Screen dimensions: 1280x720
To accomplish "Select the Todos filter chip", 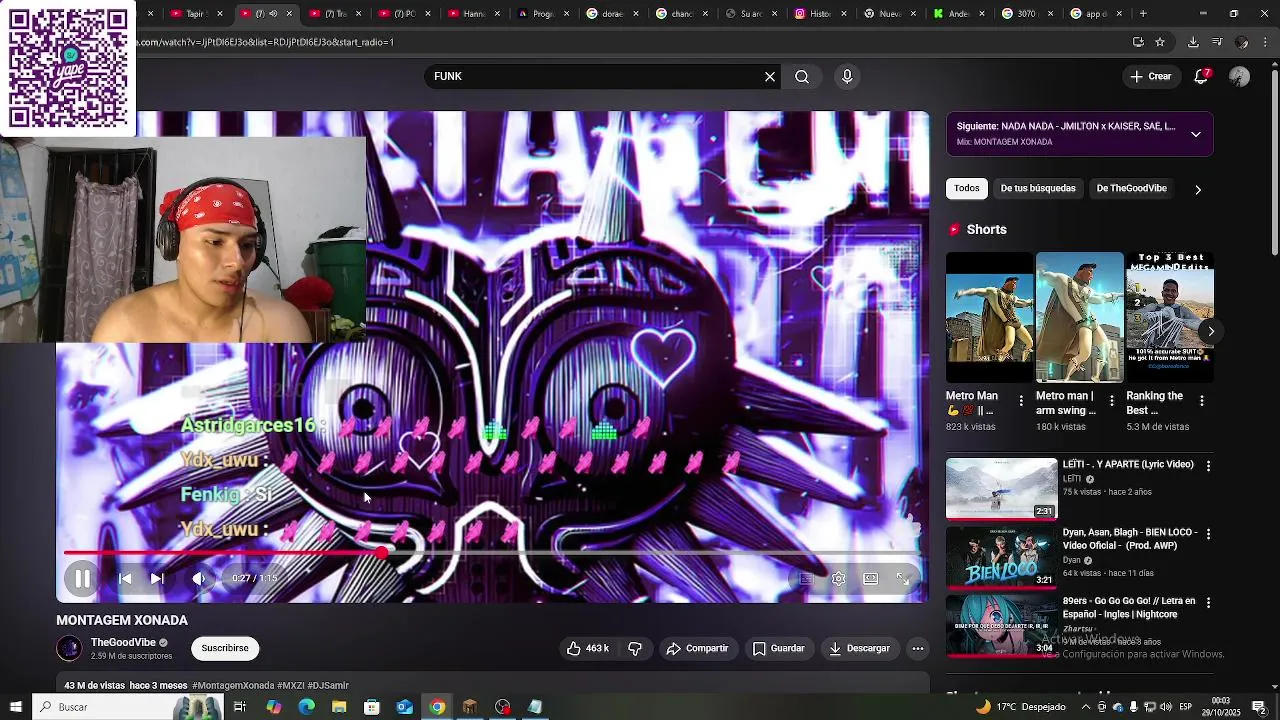I will (x=966, y=188).
